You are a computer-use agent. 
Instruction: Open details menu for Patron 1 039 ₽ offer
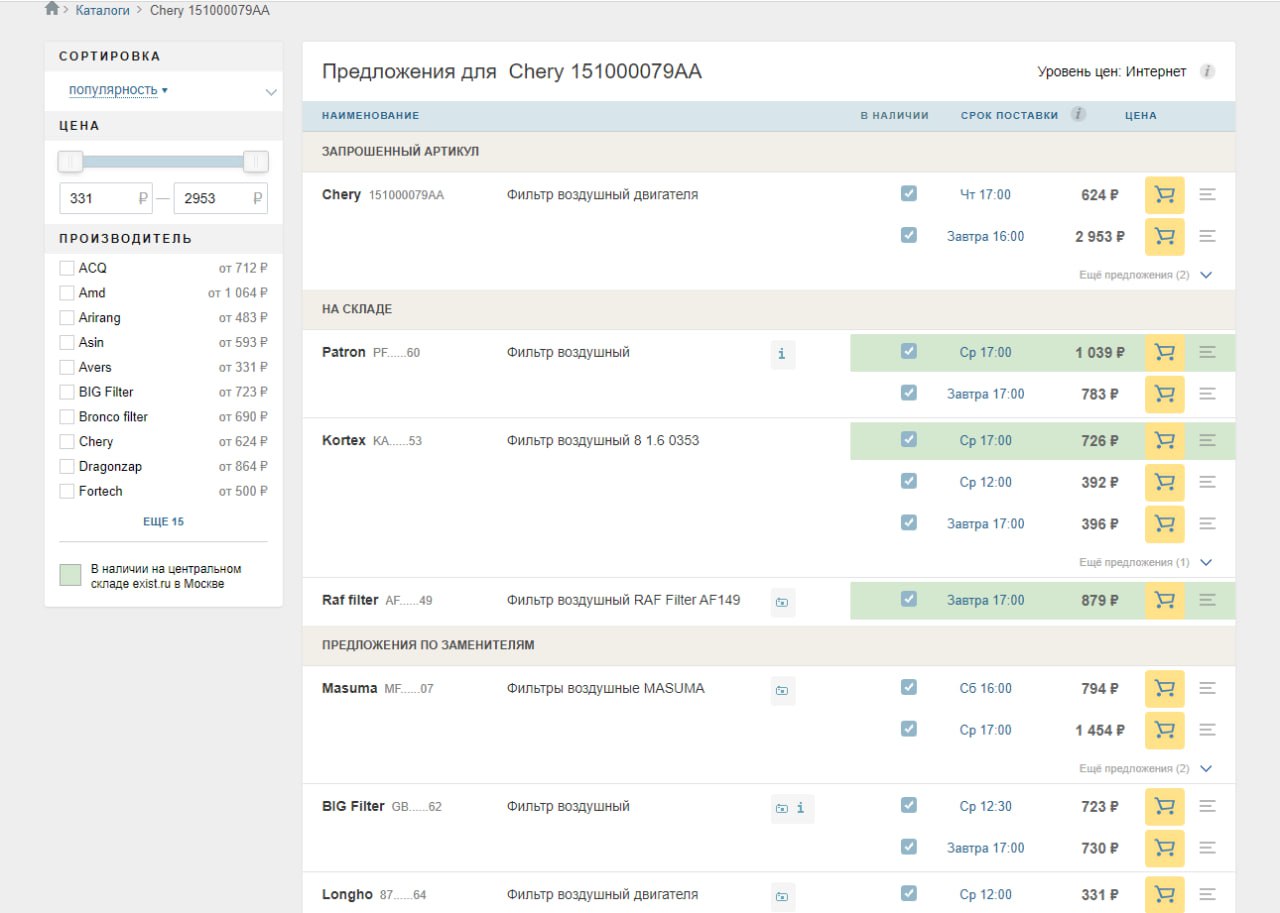(x=1207, y=352)
